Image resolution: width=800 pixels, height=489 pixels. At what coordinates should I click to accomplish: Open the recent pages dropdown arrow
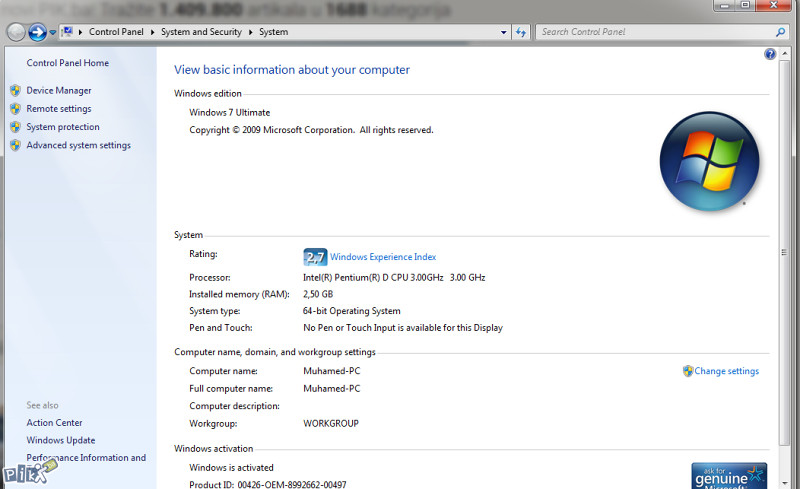point(53,32)
